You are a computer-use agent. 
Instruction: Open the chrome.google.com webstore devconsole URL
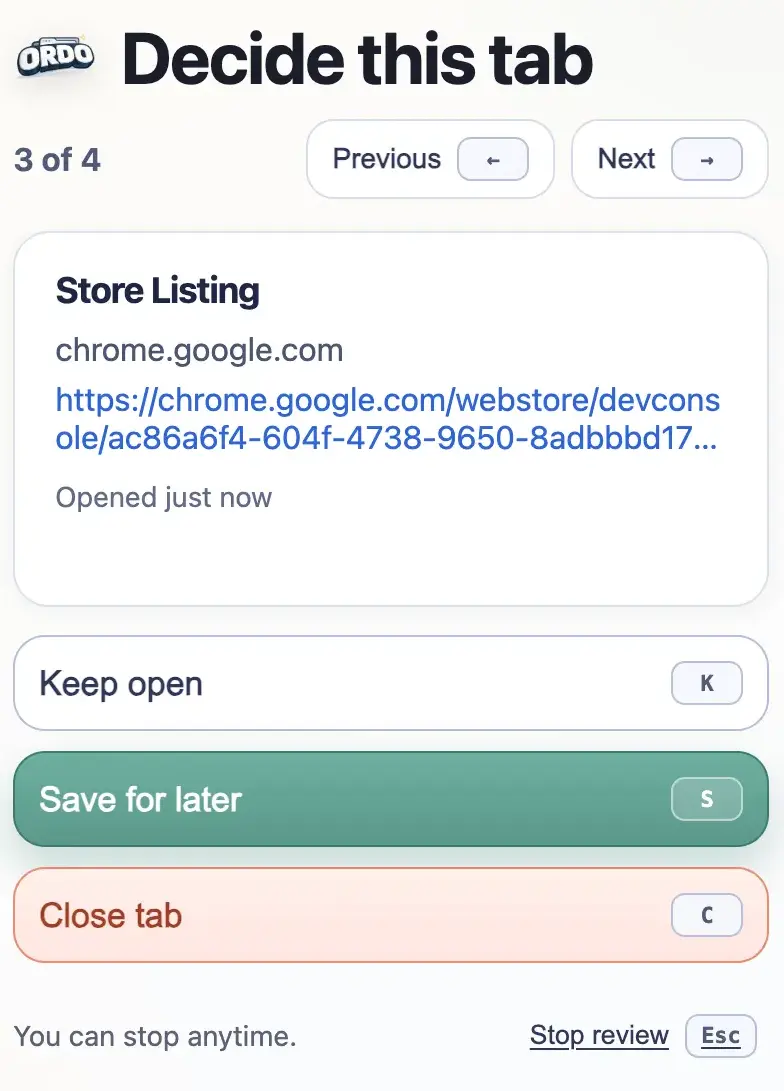387,420
